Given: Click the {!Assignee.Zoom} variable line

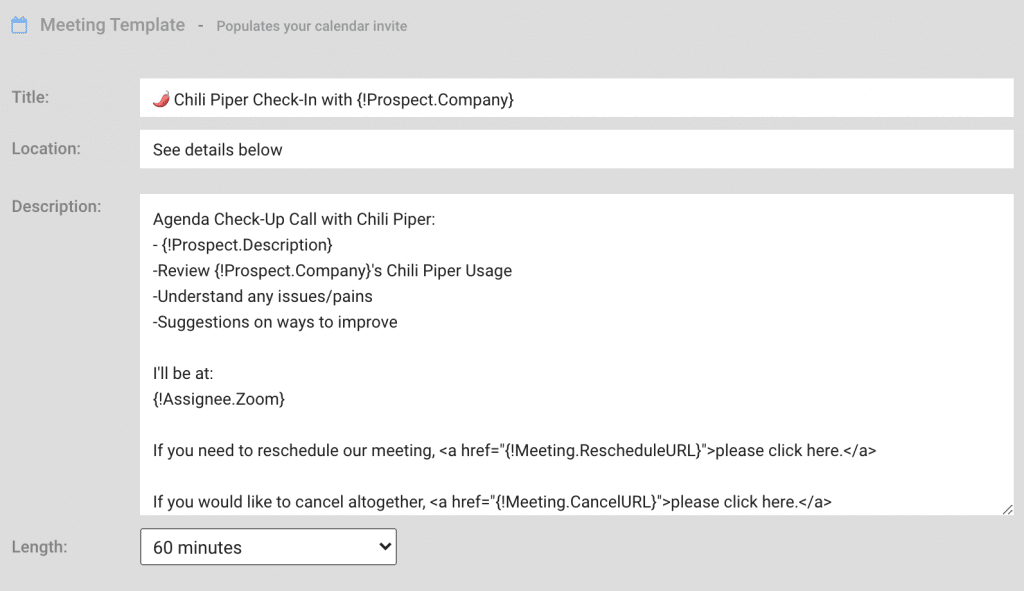Looking at the screenshot, I should click(x=219, y=399).
